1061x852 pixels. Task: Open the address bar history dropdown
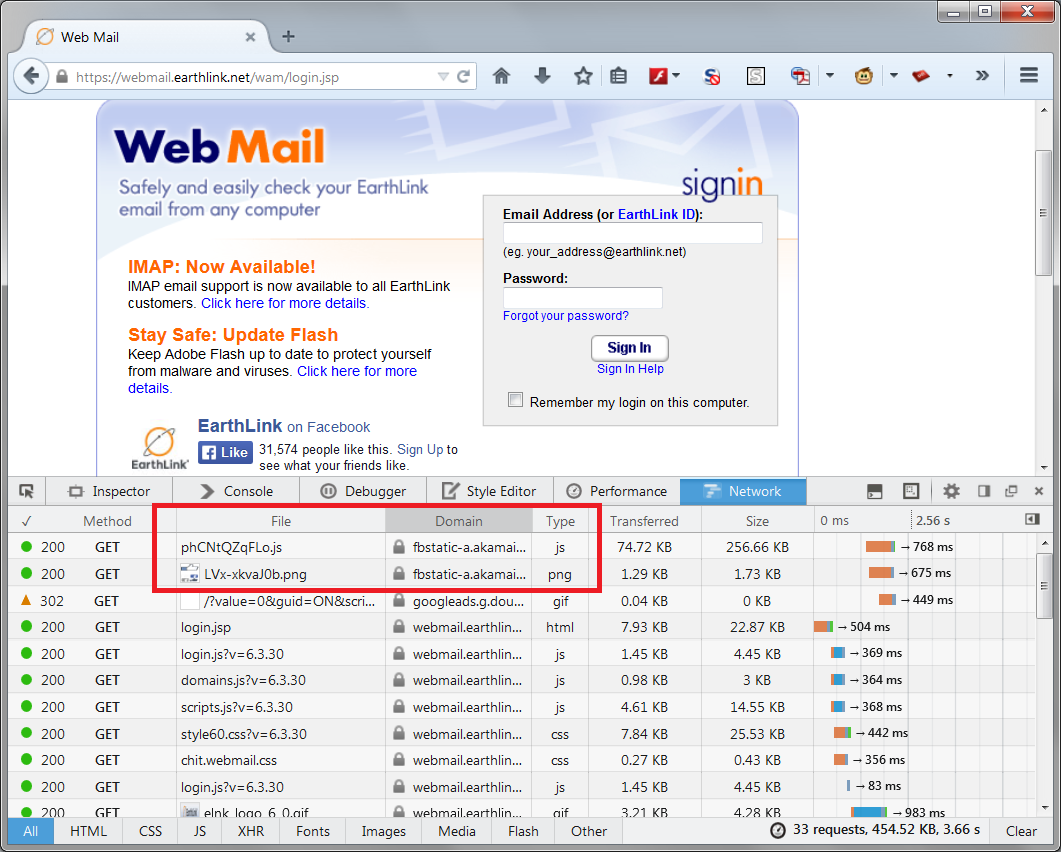tap(443, 76)
